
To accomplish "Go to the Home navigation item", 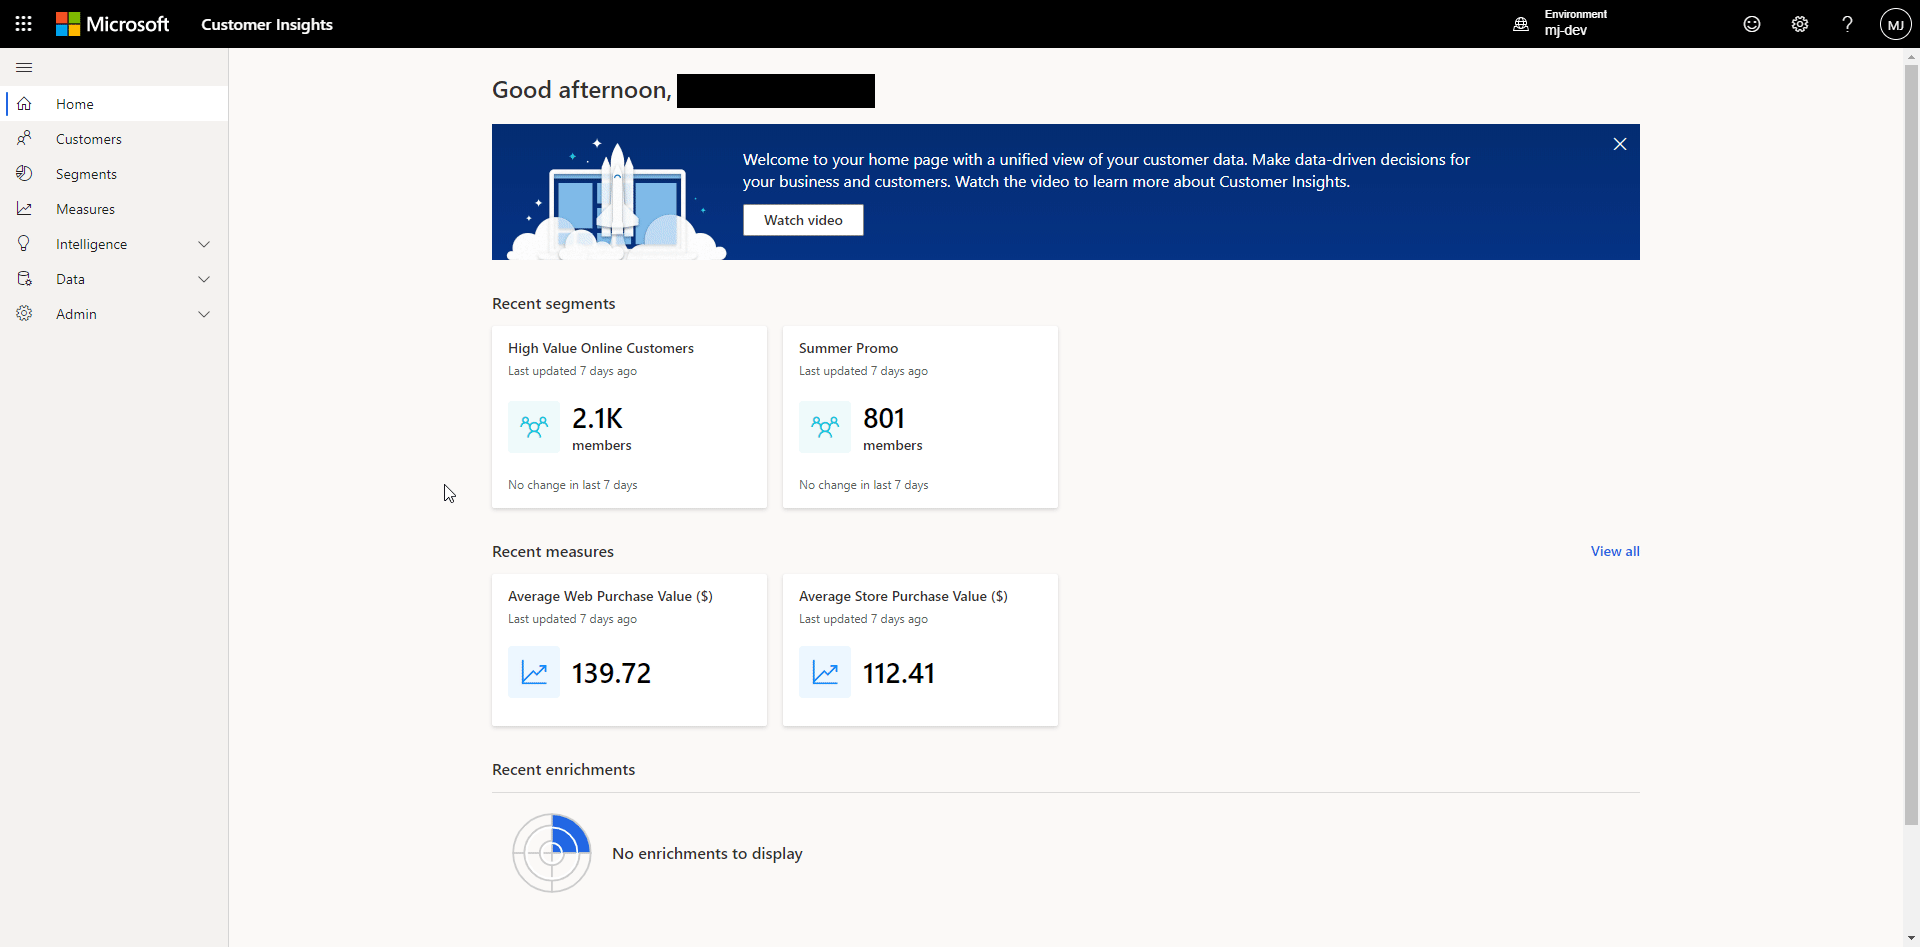I will (75, 104).
